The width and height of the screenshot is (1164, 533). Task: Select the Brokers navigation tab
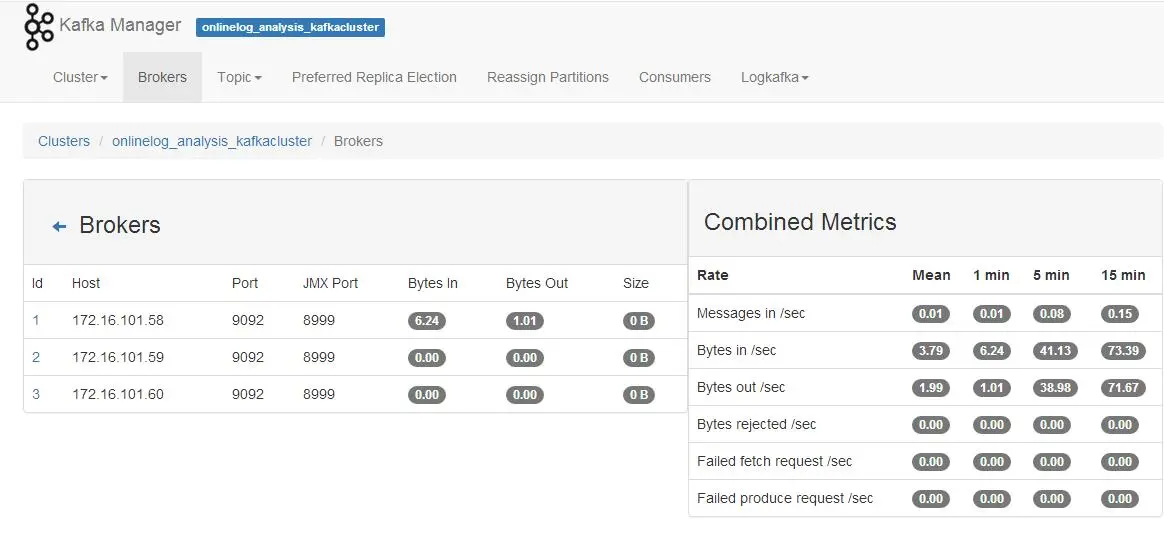click(162, 77)
